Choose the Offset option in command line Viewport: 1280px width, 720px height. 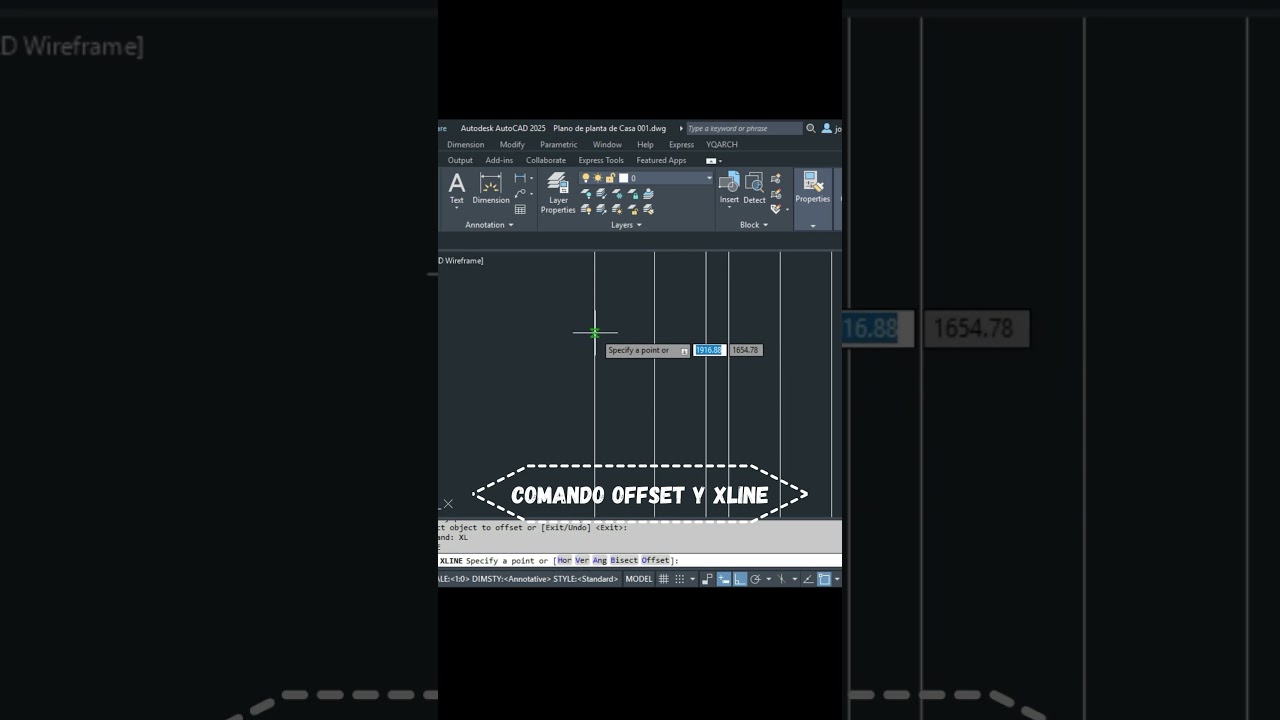click(x=655, y=561)
